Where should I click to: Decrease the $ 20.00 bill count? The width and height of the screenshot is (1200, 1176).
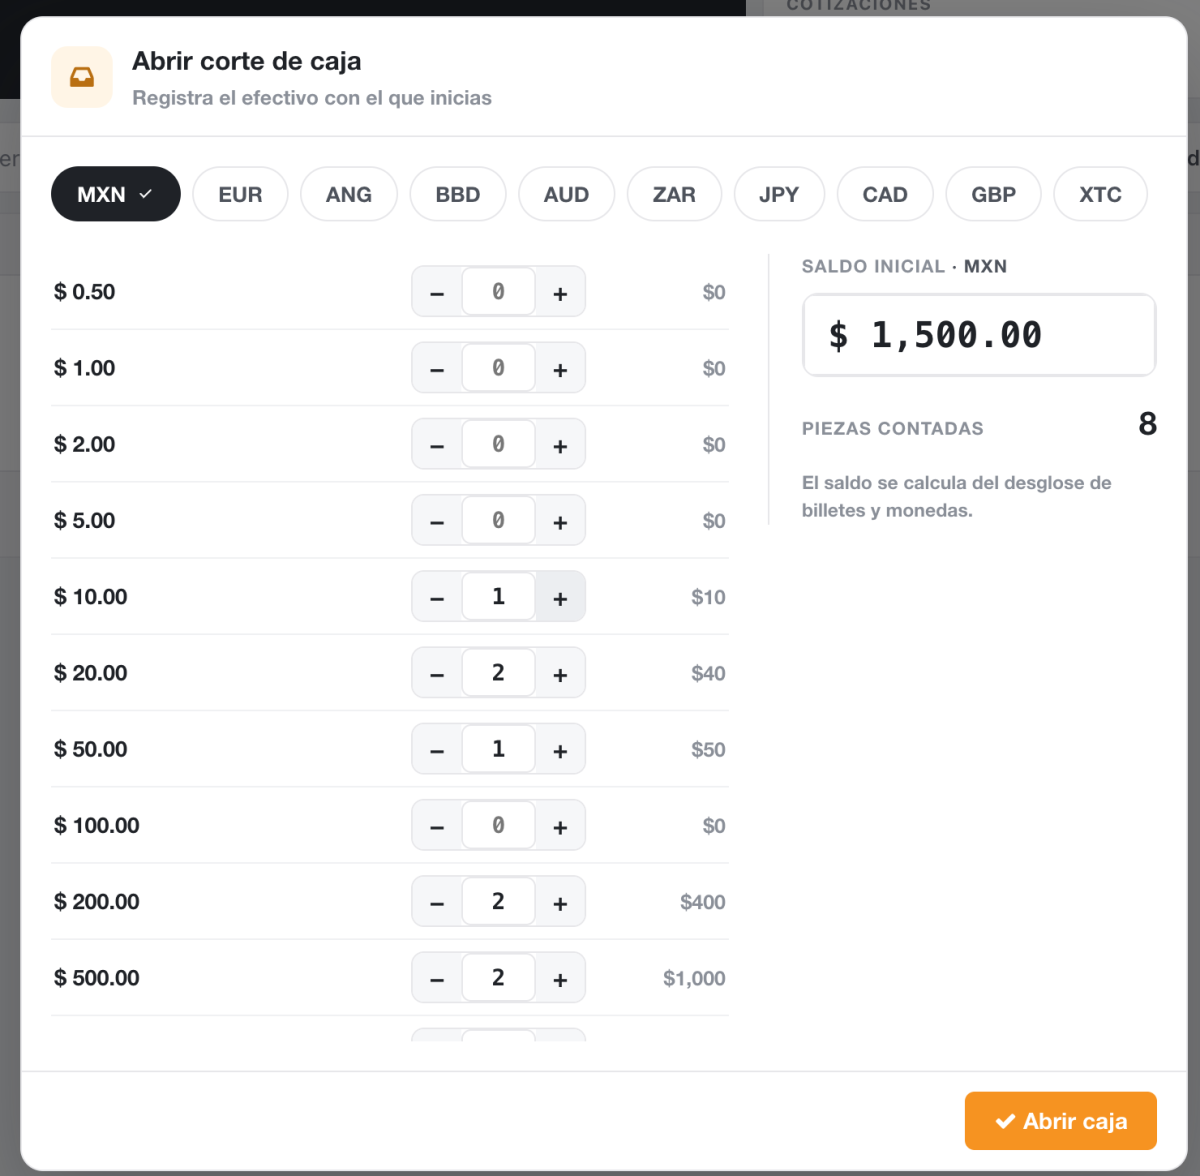[x=437, y=674]
